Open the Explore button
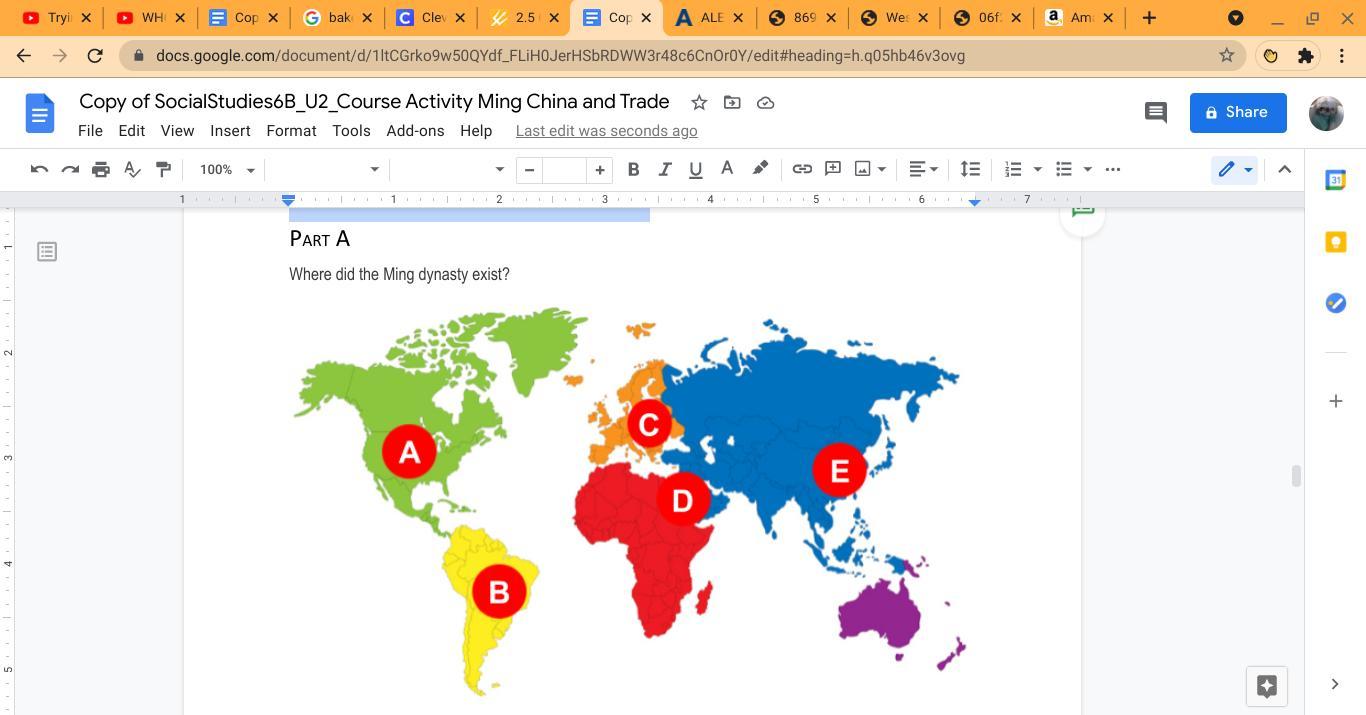The image size is (1366, 715). point(1266,686)
